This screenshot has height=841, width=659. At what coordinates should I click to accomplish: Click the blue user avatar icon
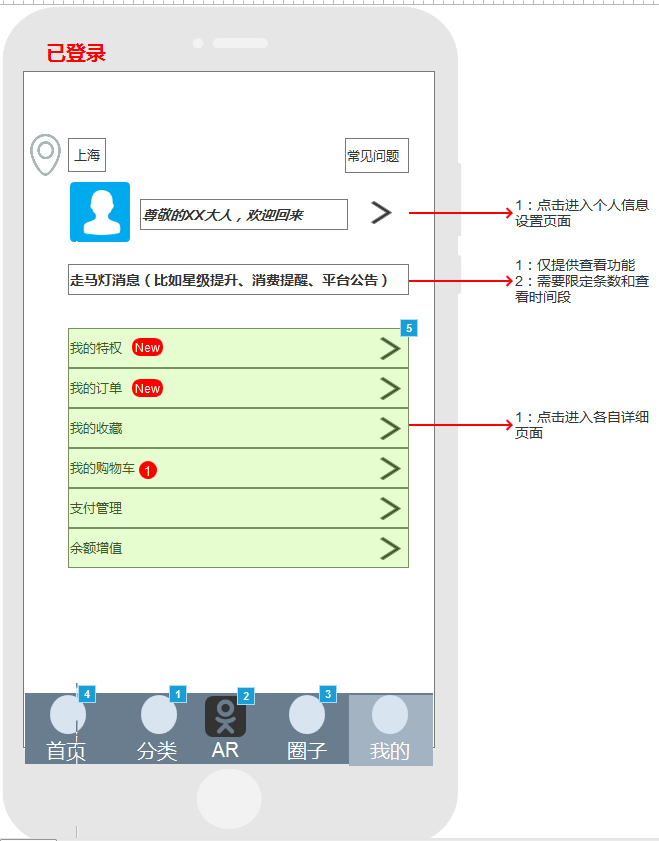coord(99,212)
